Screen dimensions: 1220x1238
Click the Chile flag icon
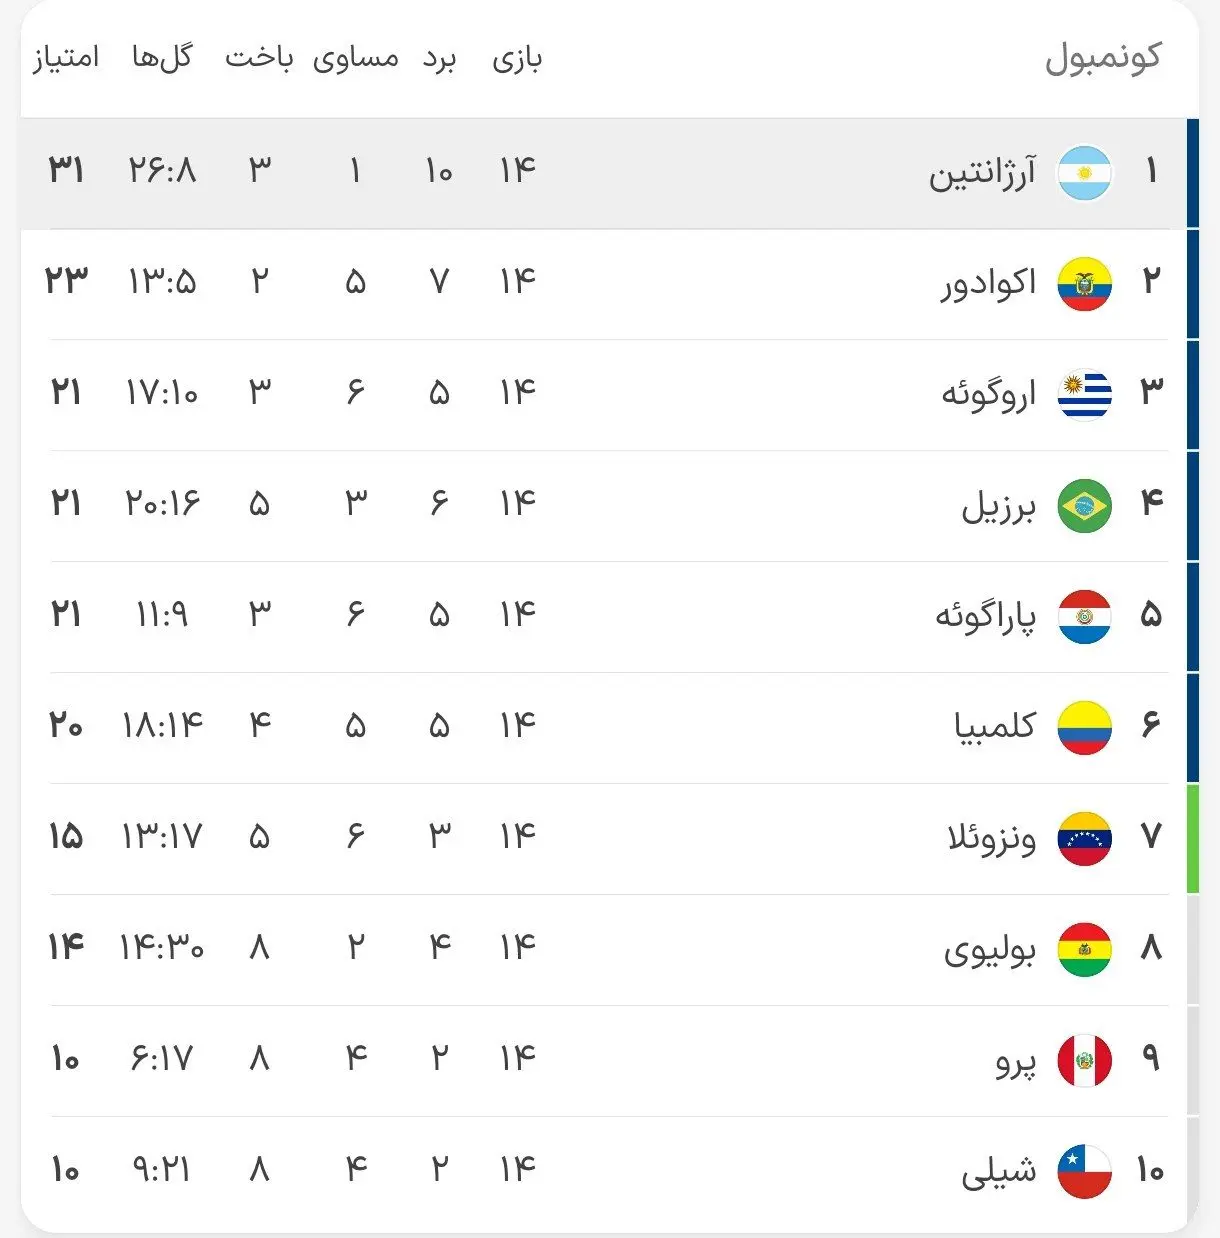click(x=1084, y=1172)
